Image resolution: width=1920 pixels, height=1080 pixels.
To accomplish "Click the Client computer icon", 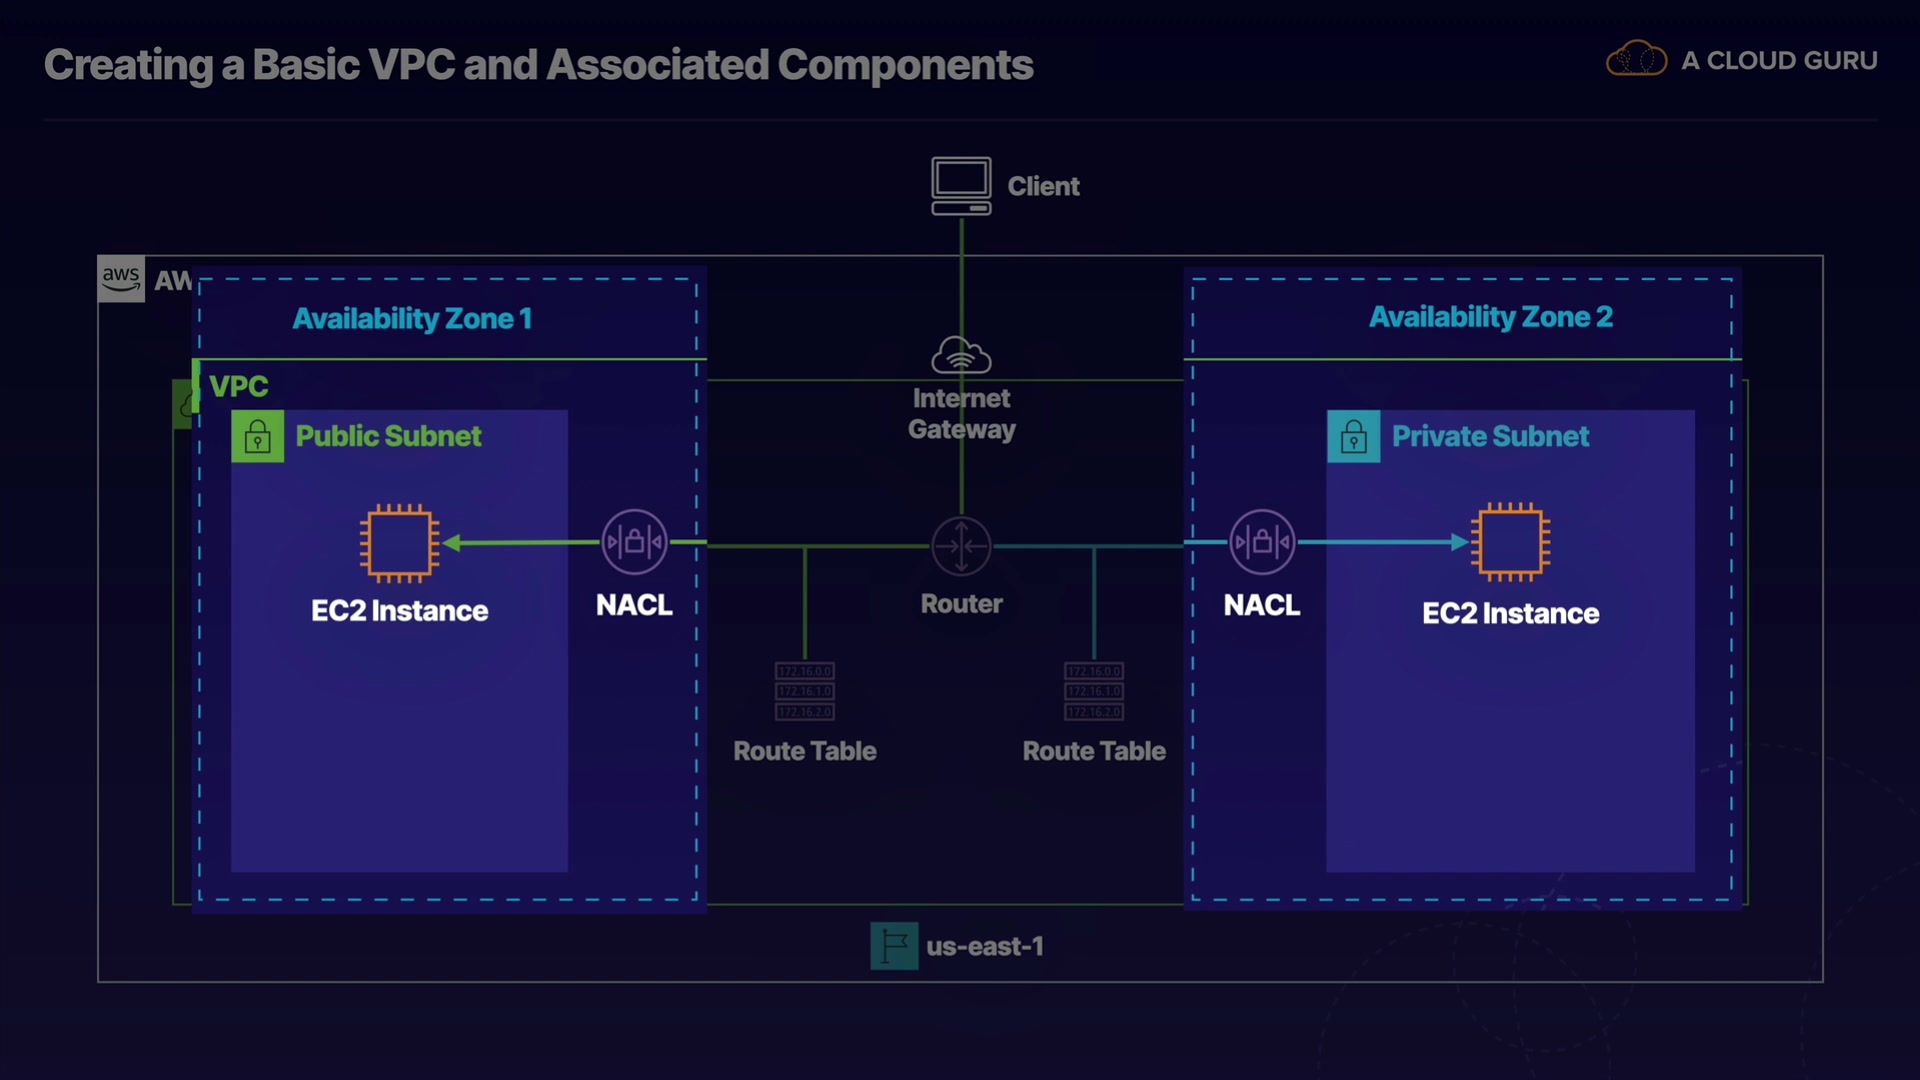I will click(x=961, y=185).
